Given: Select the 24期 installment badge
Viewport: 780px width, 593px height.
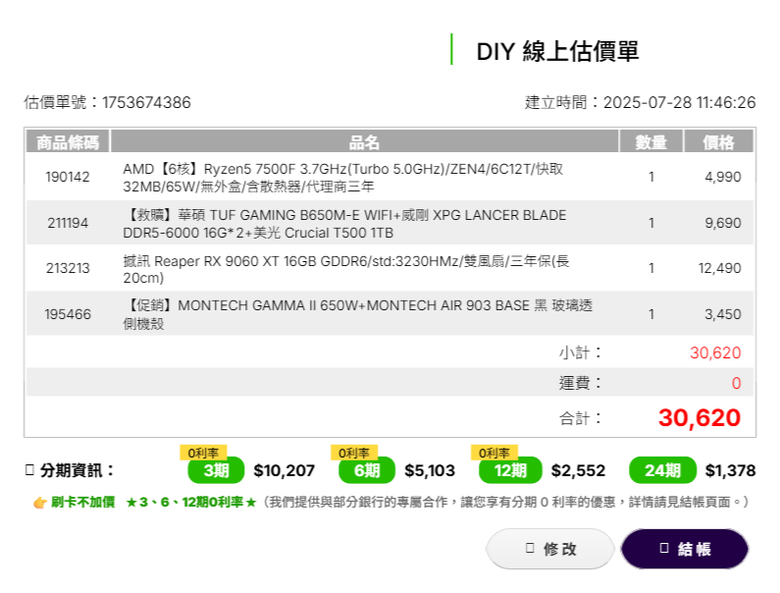Looking at the screenshot, I should 662,470.
